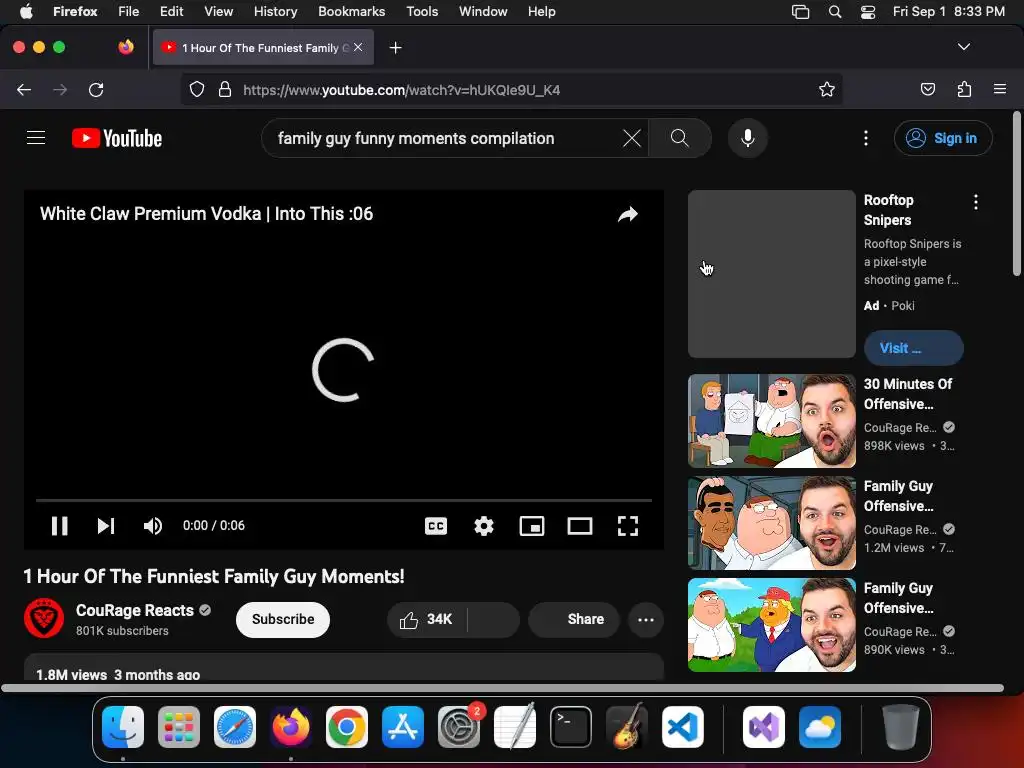Seek on the video progress bar
1024x768 pixels.
pos(344,500)
